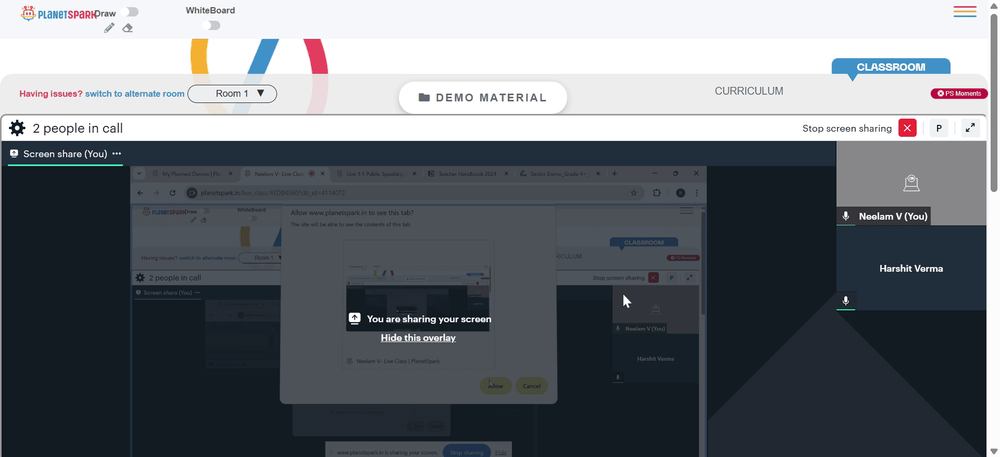Viewport: 1000px width, 457px height.
Task: Click the upload icon beside 'You are sharing your screen'
Action: pos(355,319)
